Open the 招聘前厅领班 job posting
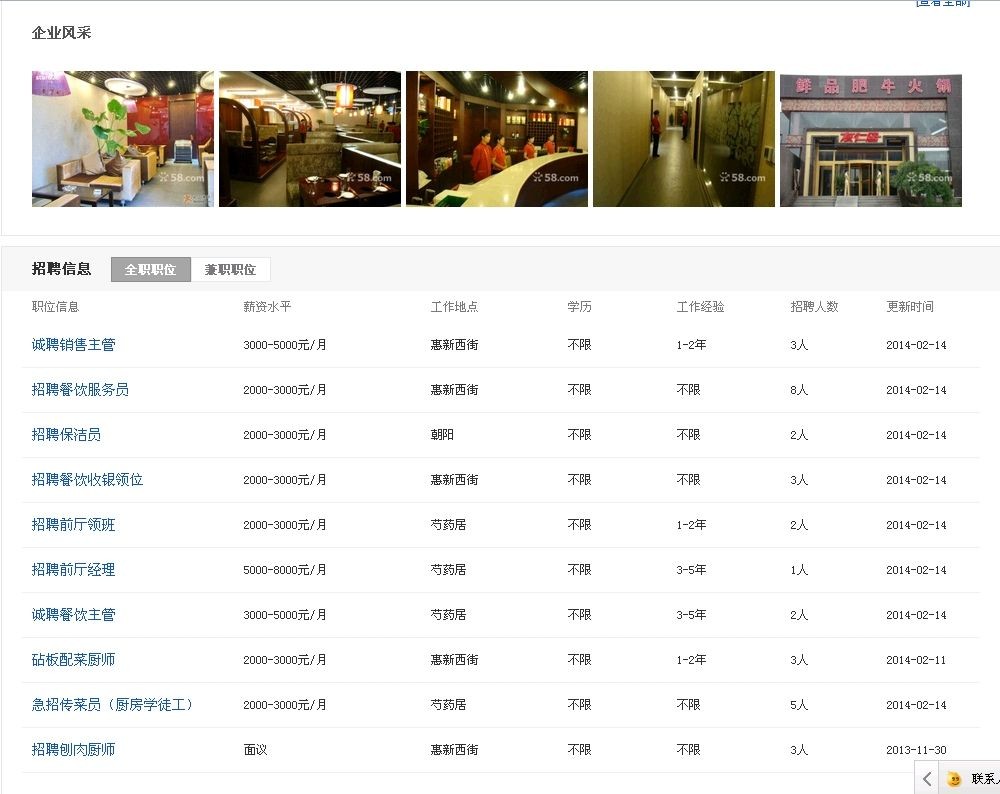The width and height of the screenshot is (1000, 794). [x=73, y=525]
